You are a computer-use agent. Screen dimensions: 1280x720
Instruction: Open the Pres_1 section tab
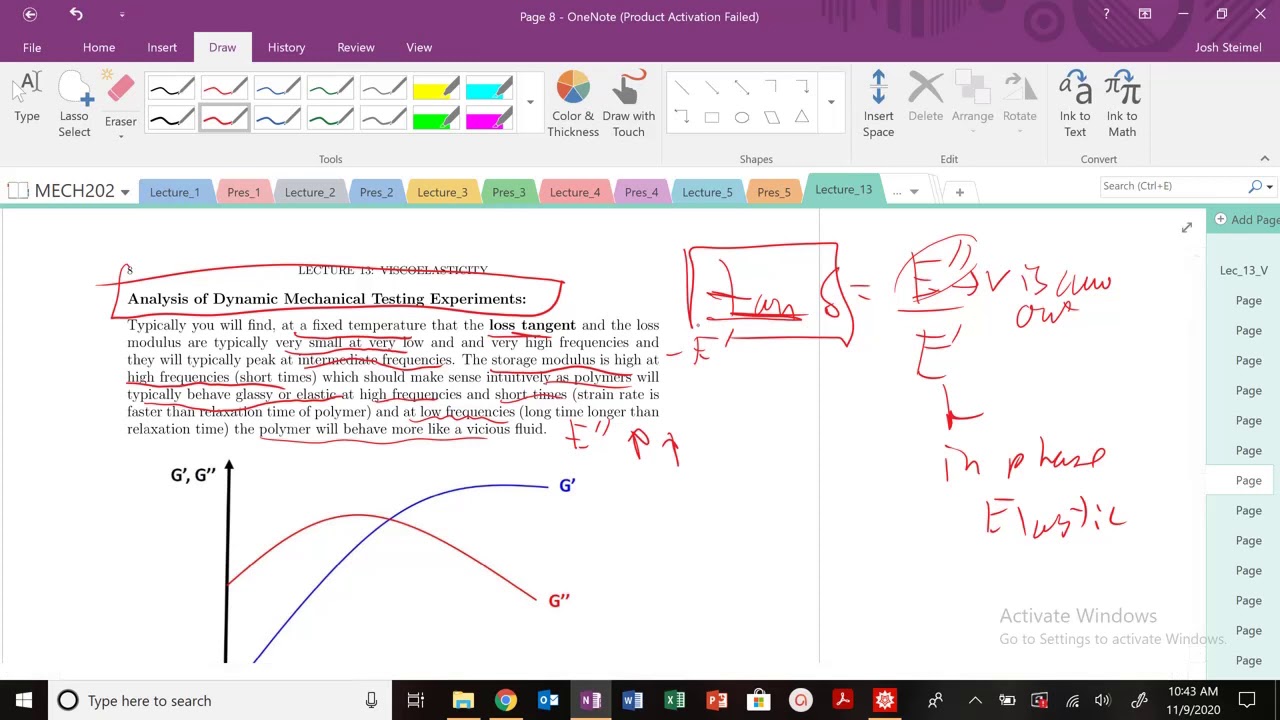[243, 192]
